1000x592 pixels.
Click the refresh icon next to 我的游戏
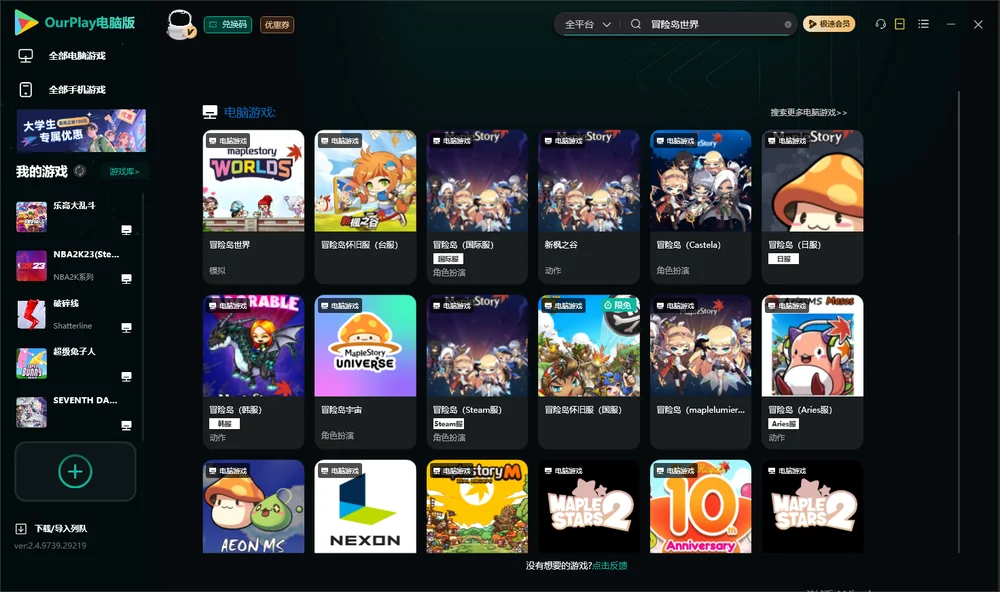click(80, 171)
